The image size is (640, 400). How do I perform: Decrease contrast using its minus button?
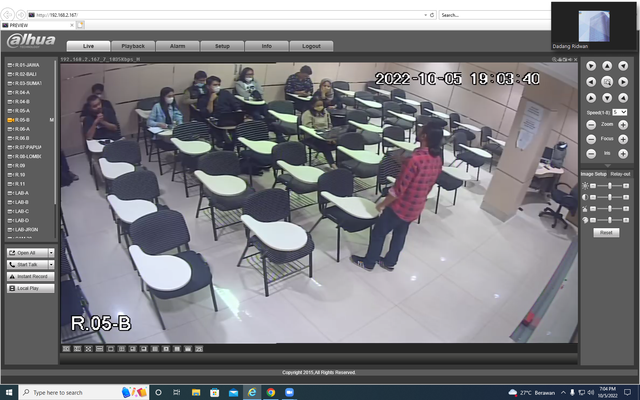593,197
